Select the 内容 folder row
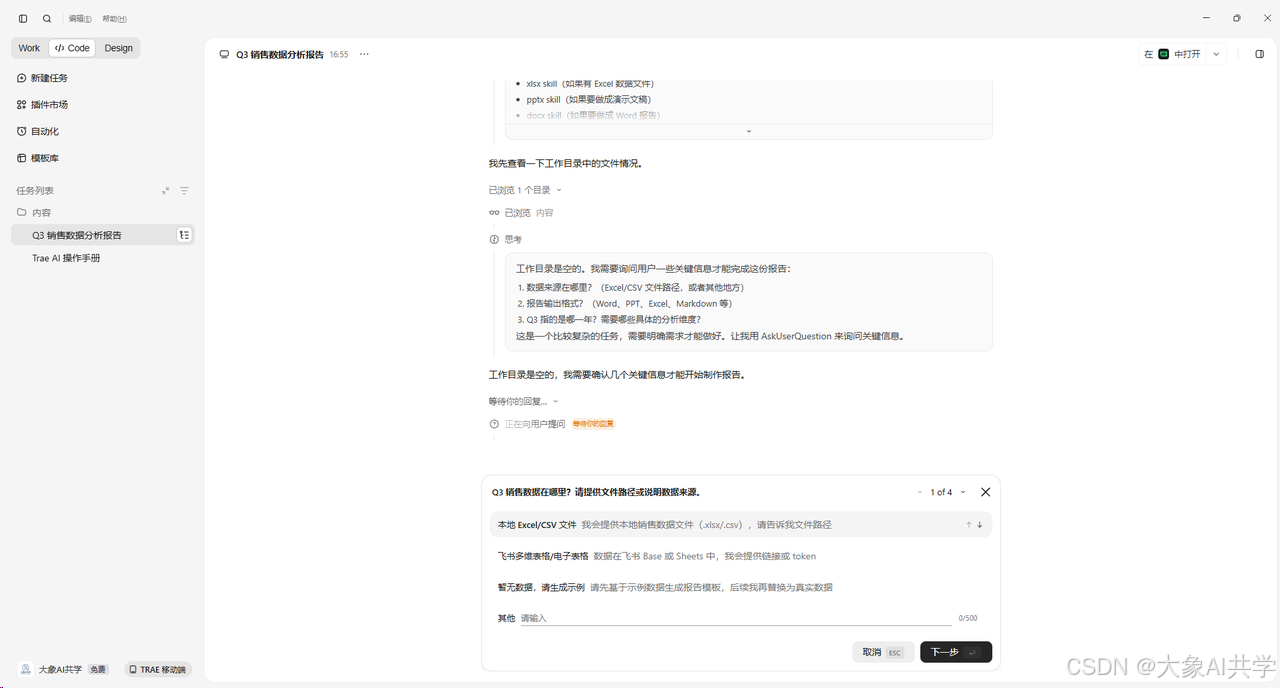The image size is (1280, 688). click(x=102, y=213)
